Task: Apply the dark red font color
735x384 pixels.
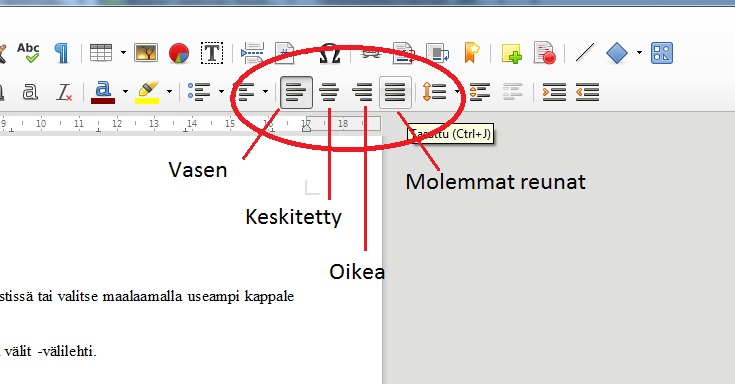Action: (103, 92)
